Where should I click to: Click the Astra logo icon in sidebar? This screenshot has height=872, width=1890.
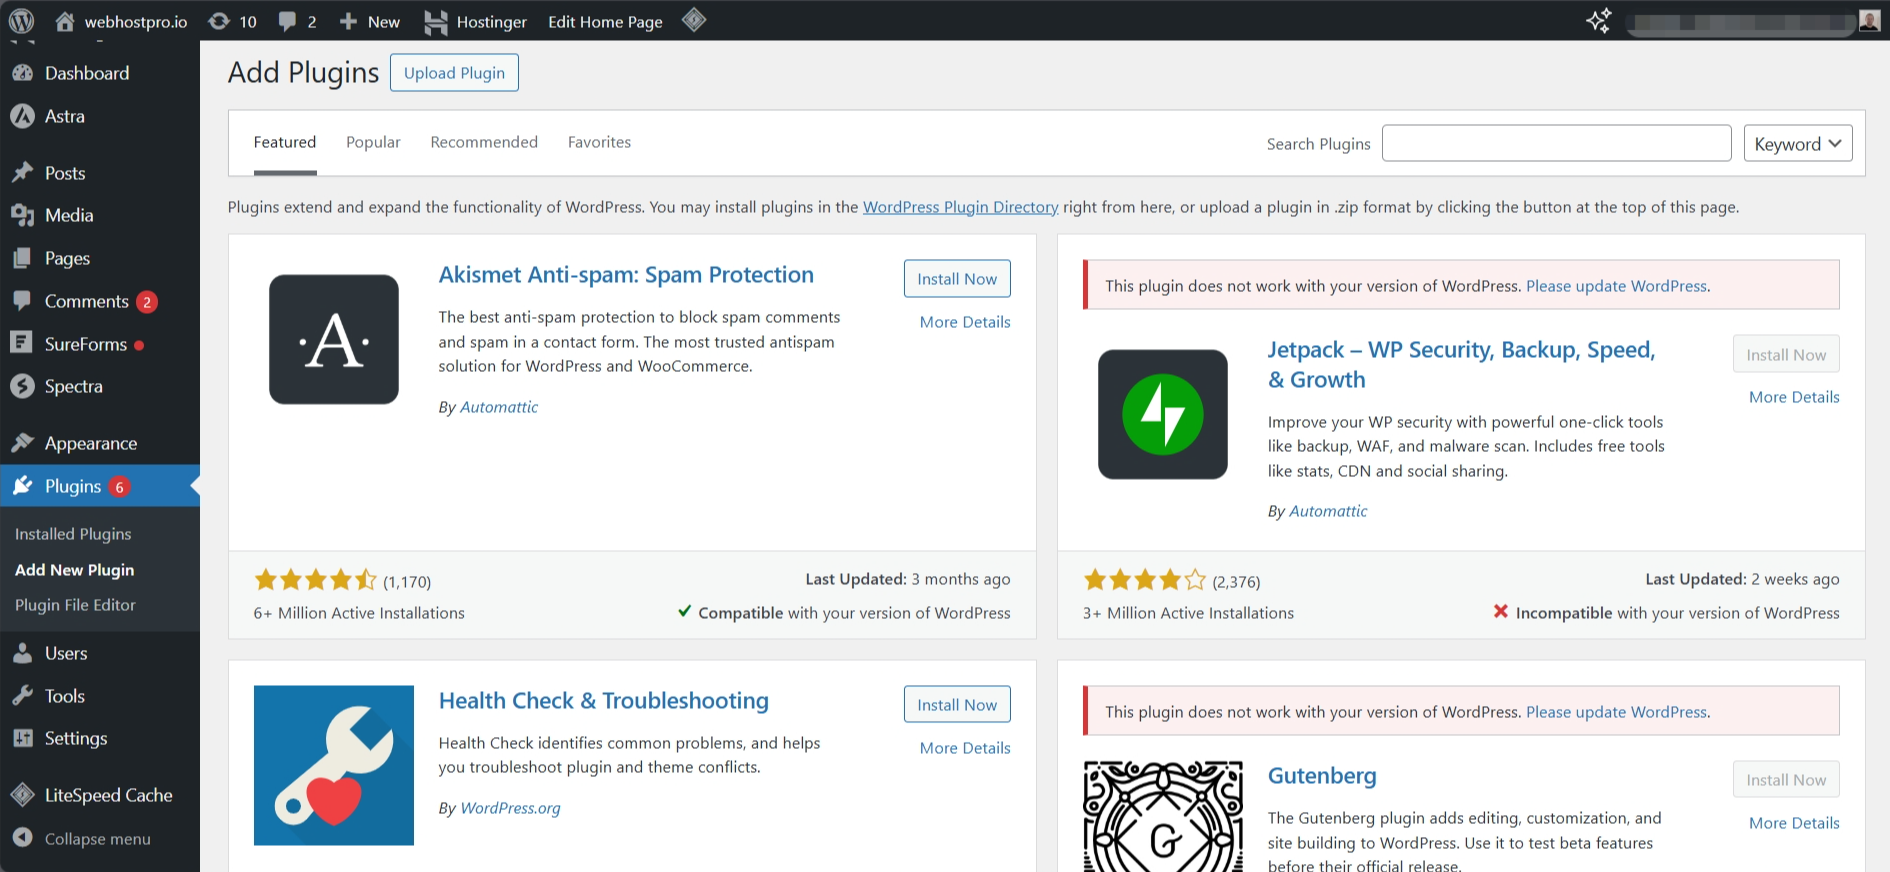coord(22,116)
